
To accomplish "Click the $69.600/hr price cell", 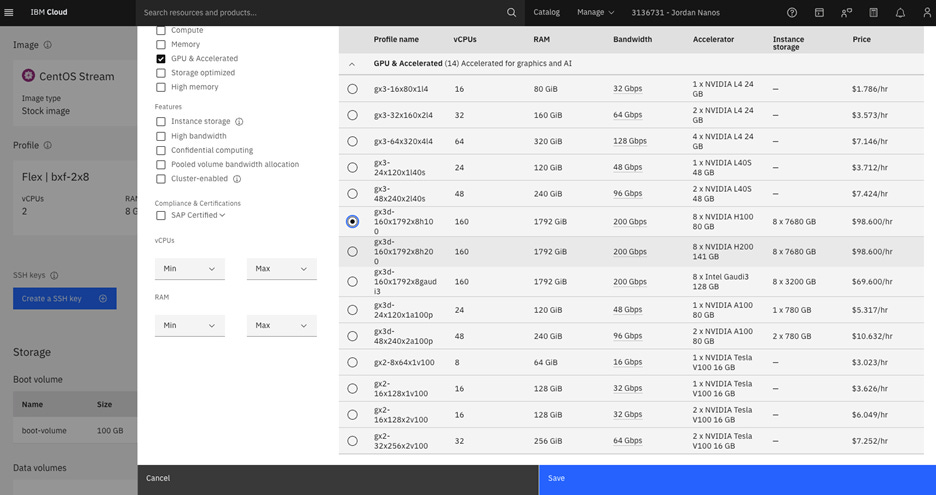I will point(872,282).
